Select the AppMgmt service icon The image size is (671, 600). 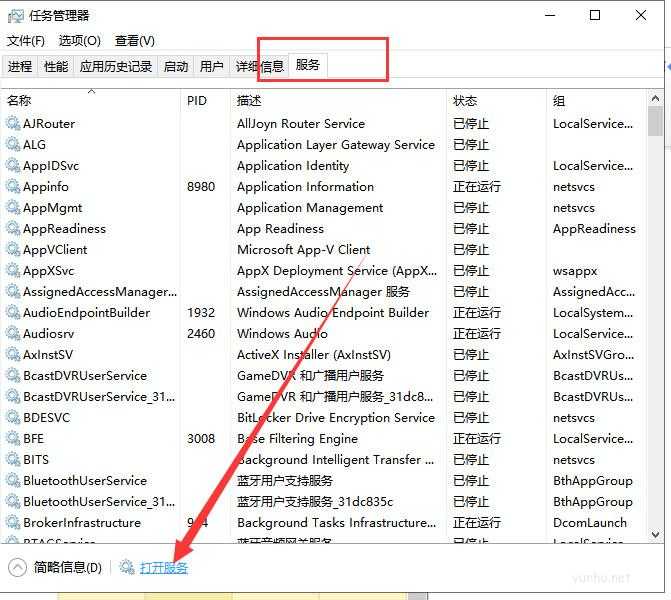(13, 208)
